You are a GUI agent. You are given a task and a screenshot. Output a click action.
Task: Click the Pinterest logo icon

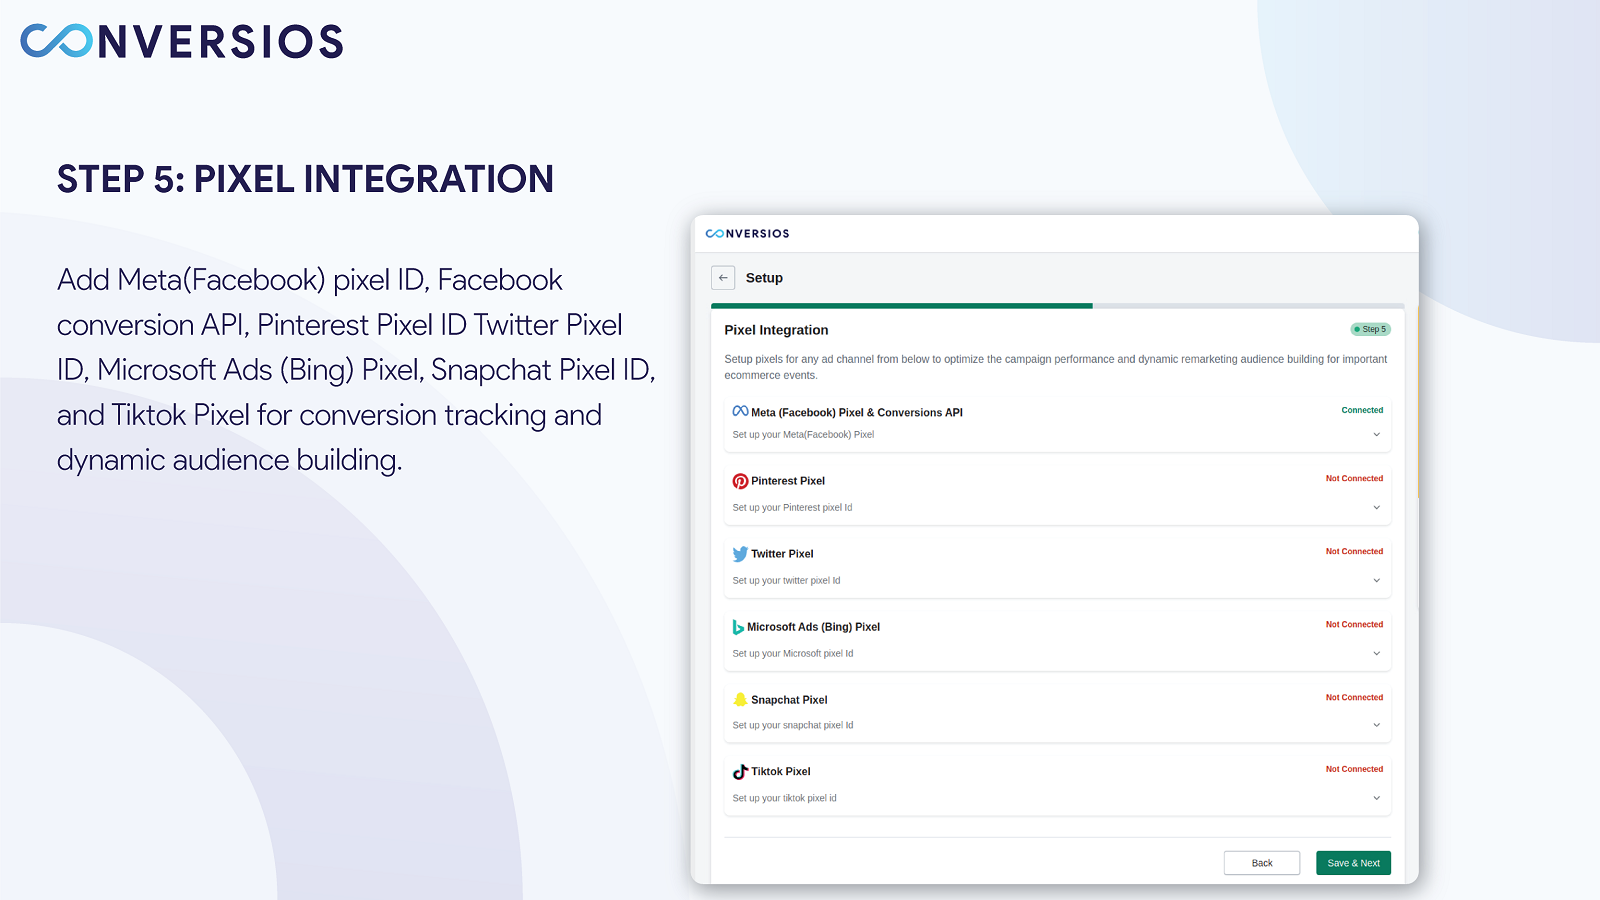pyautogui.click(x=740, y=481)
